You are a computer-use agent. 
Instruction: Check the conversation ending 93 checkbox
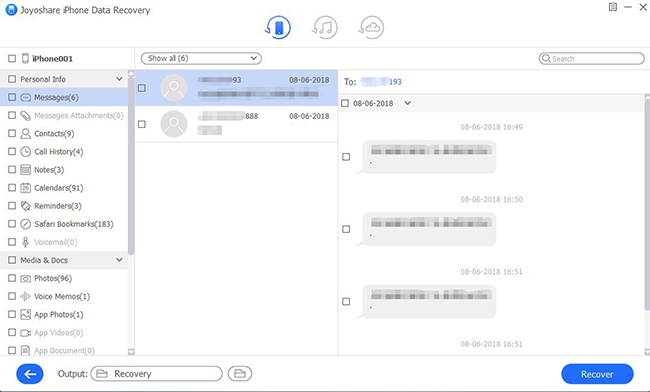(142, 88)
